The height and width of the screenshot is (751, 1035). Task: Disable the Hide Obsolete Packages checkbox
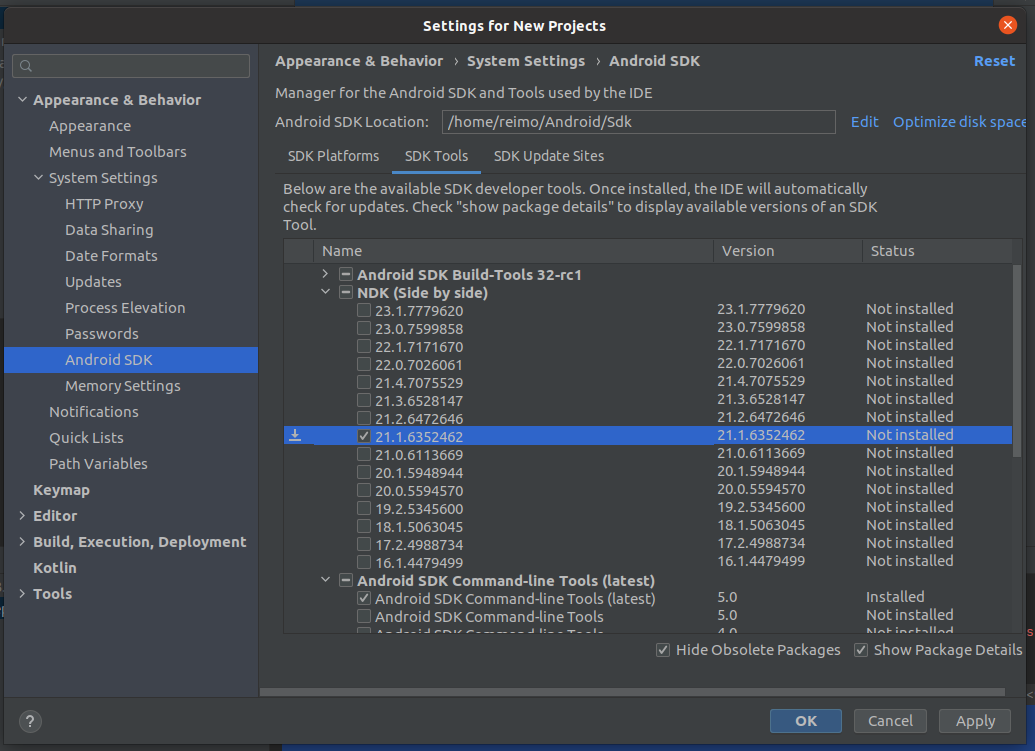pos(662,650)
